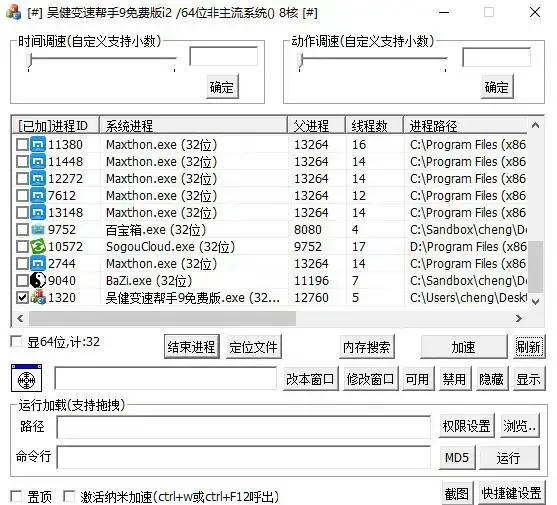557x505 pixels.
Task: Click the window title input next to crosshair
Action: coord(166,379)
